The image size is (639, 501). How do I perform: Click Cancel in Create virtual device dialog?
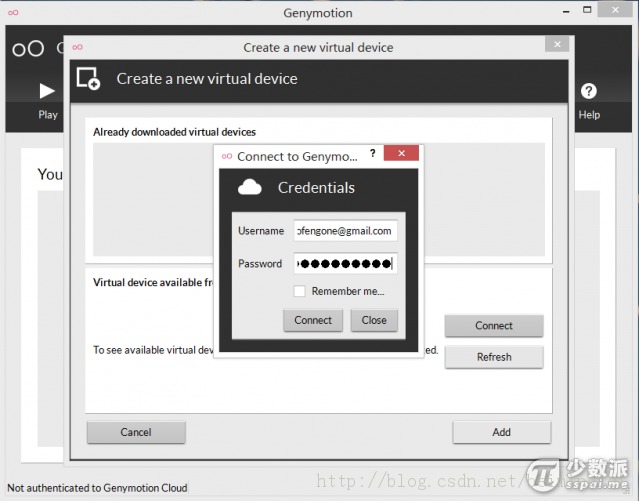tap(136, 432)
